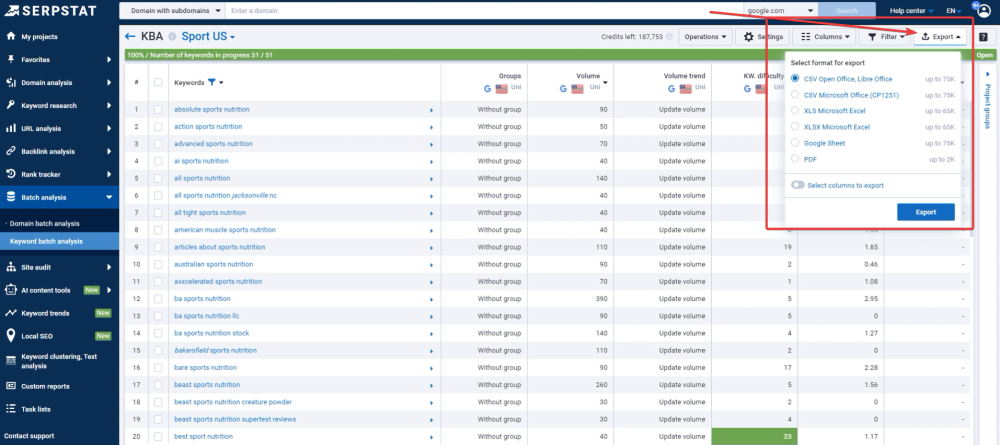Click the info icon beside Credits left
This screenshot has height=445, width=1000.
669,37
